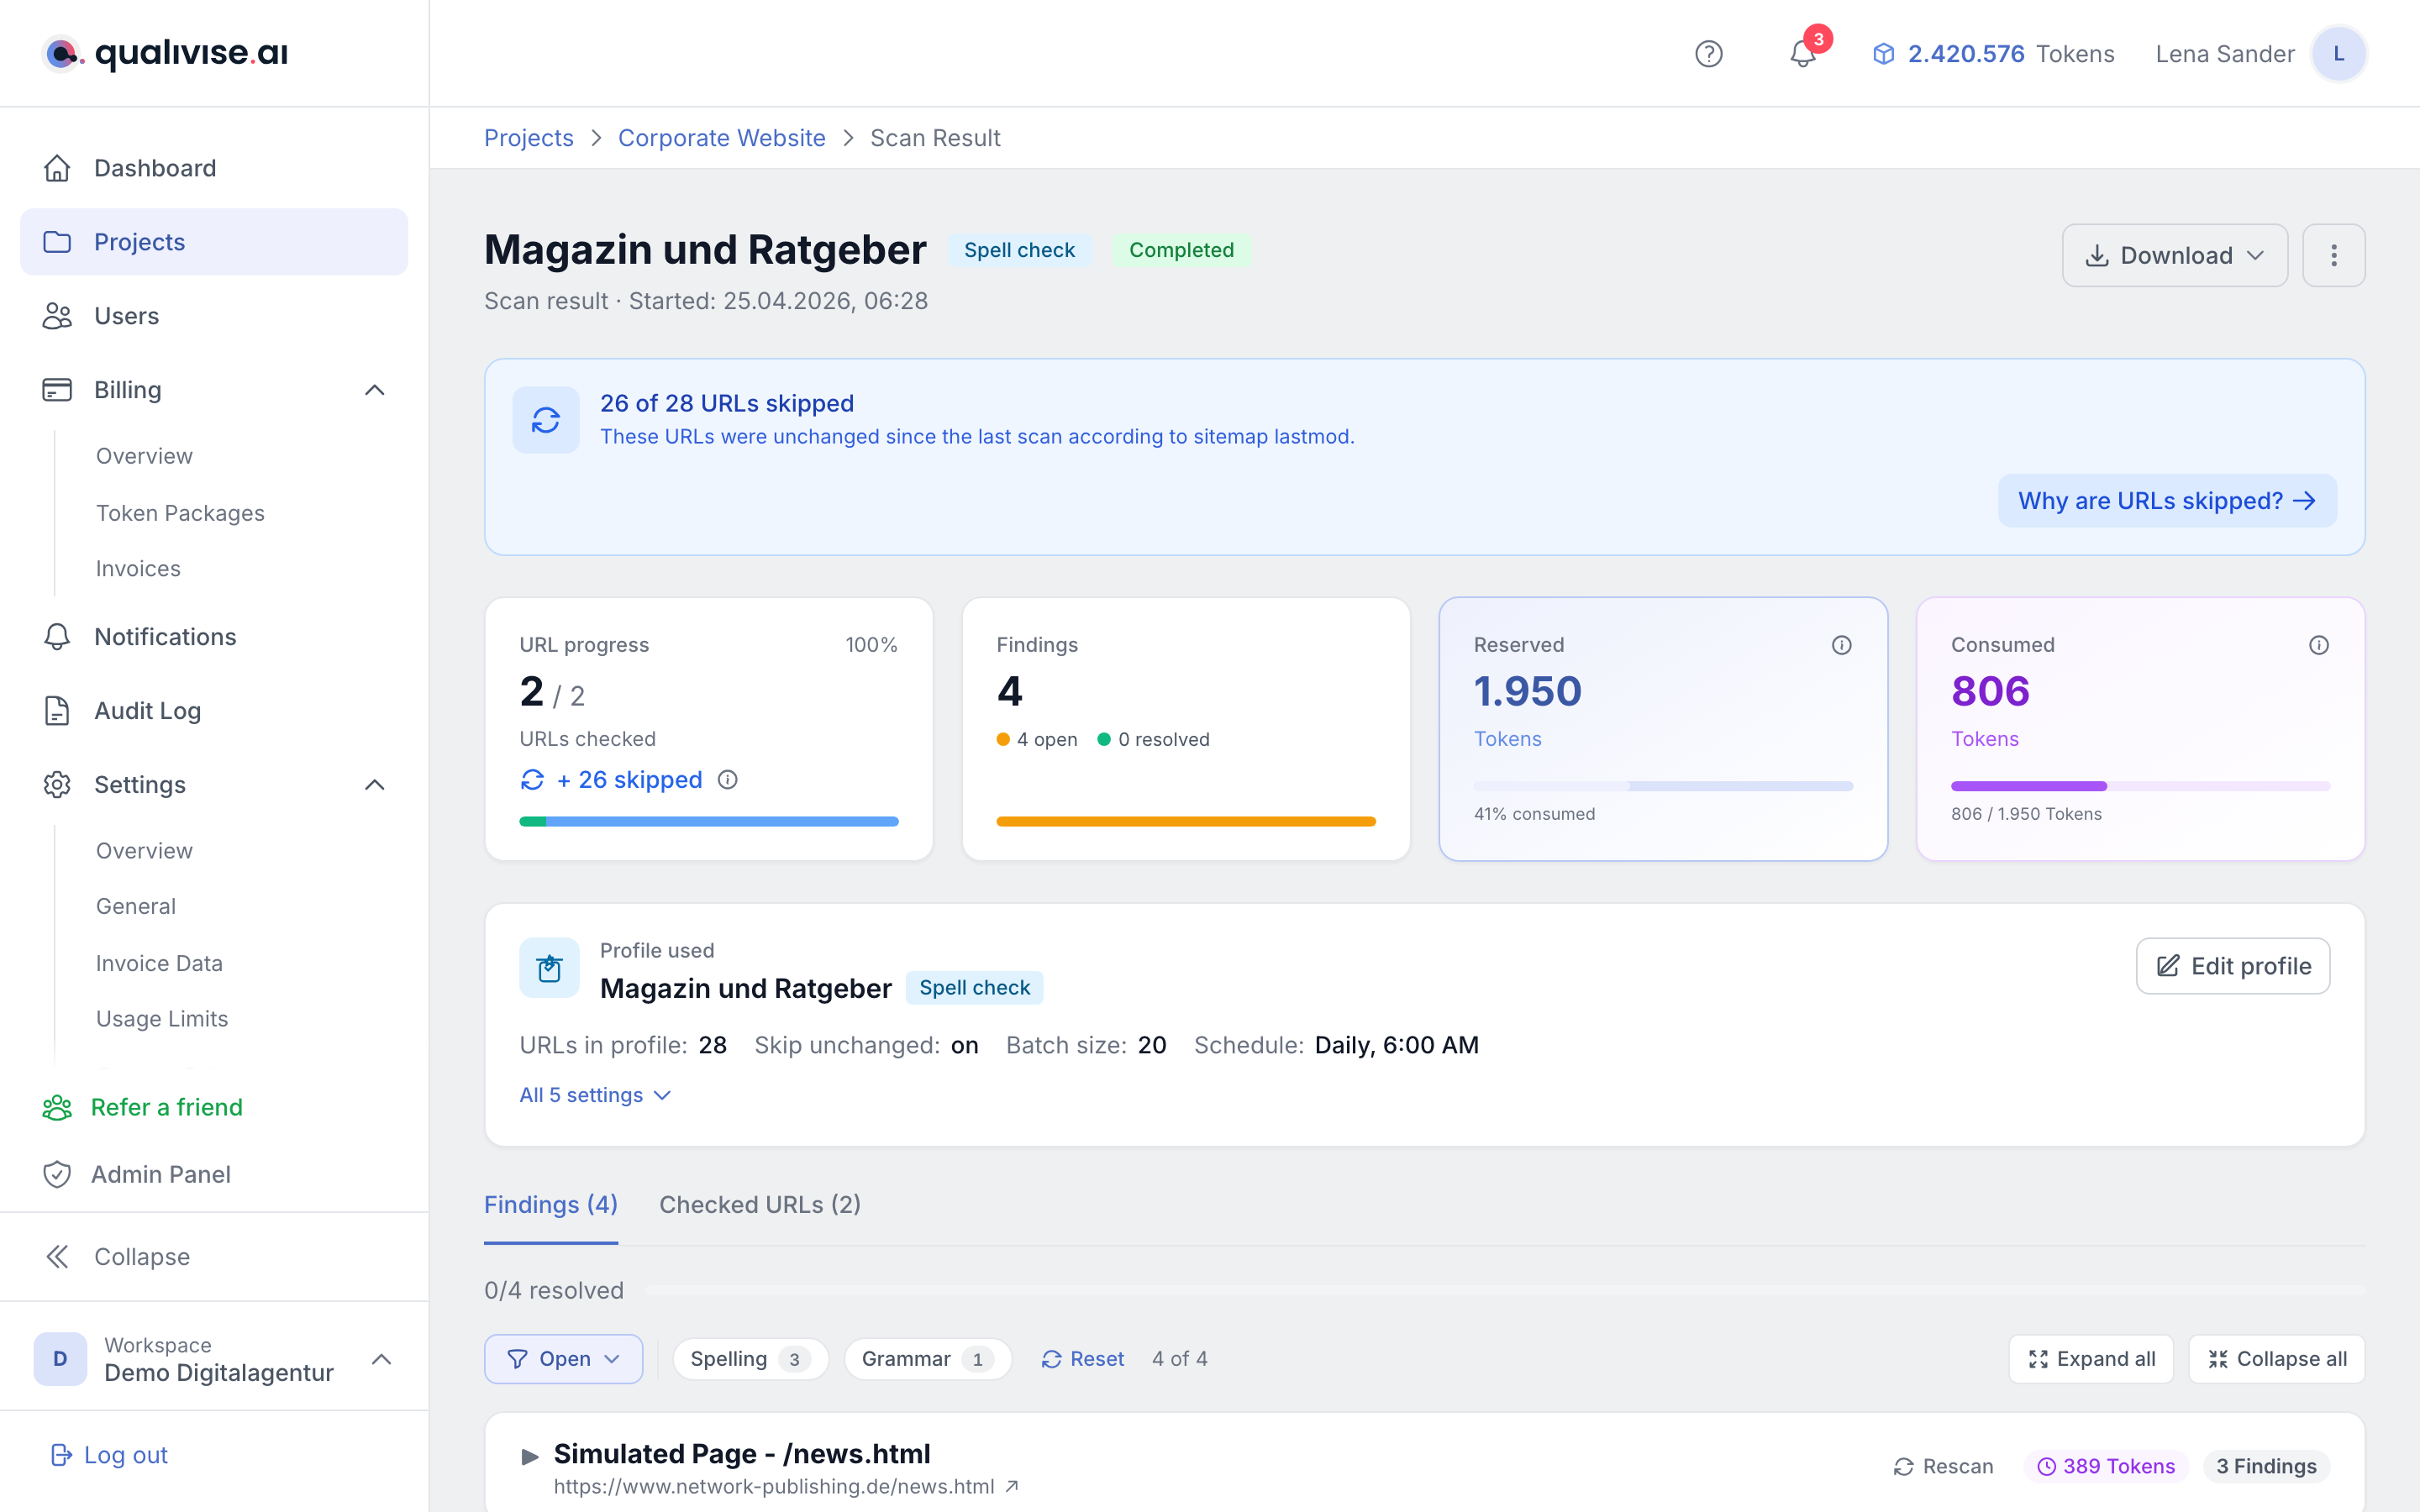Collapse the Settings sidebar section

[x=375, y=785]
